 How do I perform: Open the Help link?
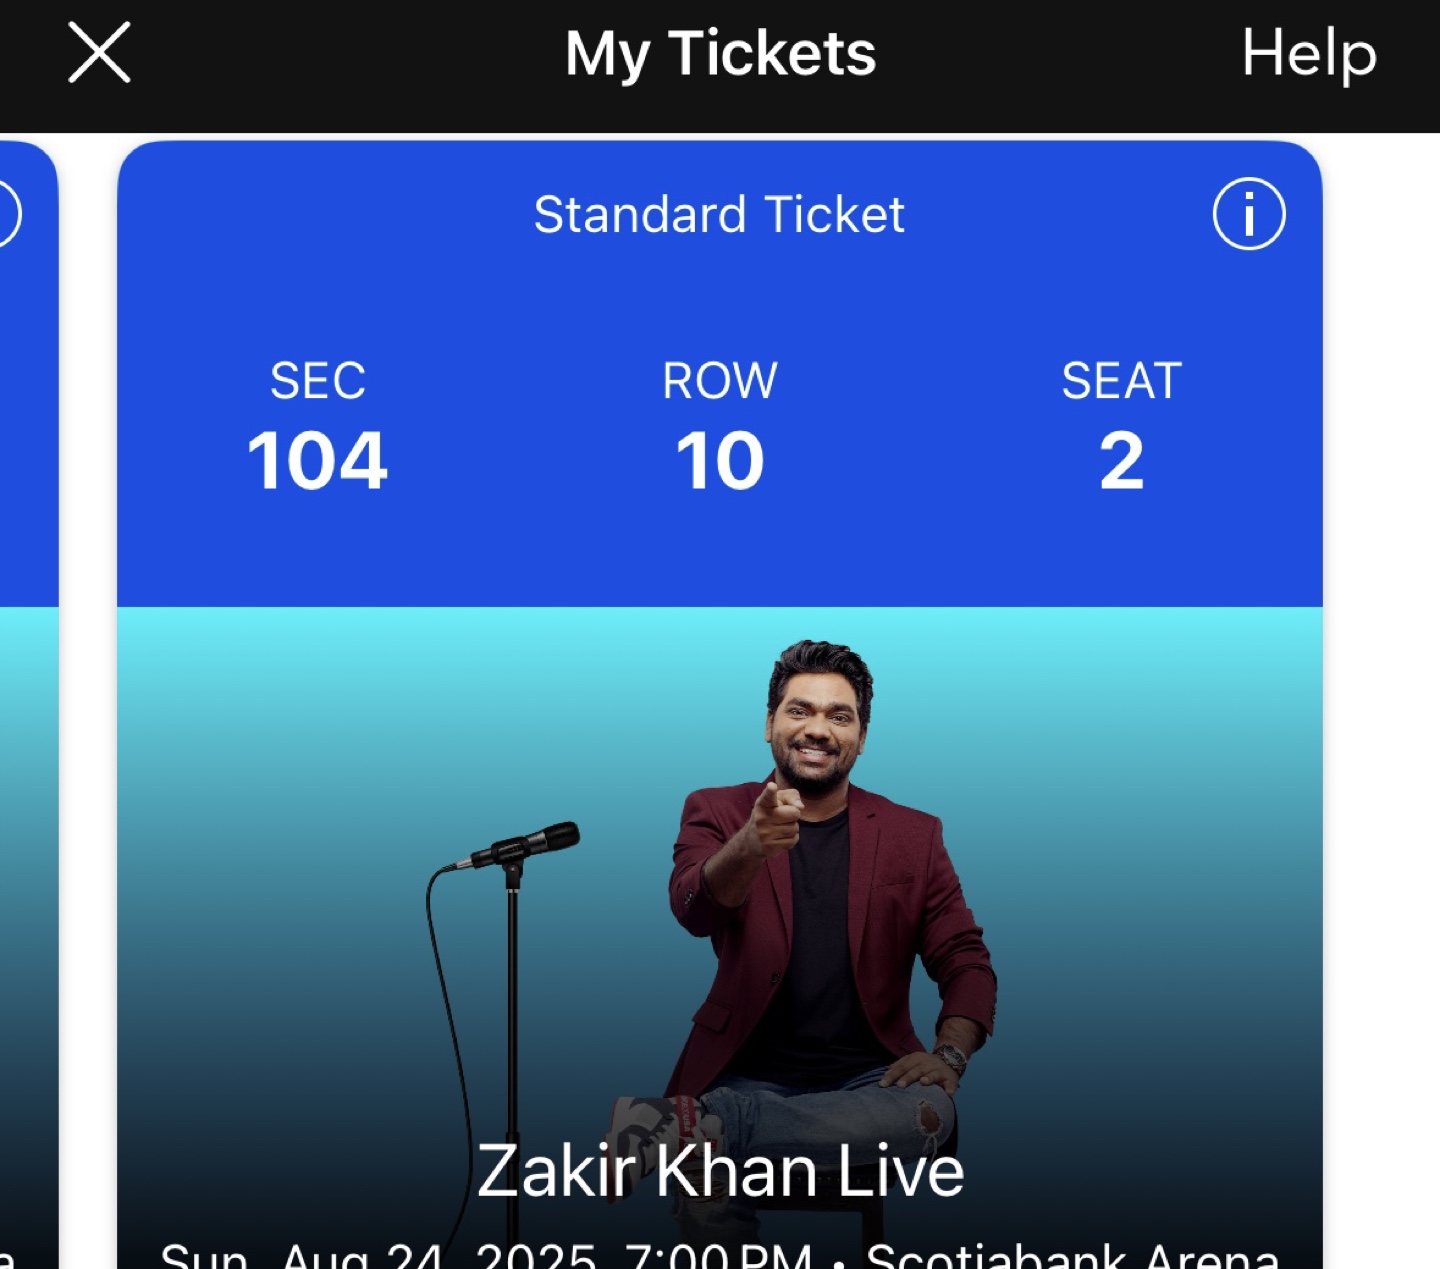[x=1308, y=53]
